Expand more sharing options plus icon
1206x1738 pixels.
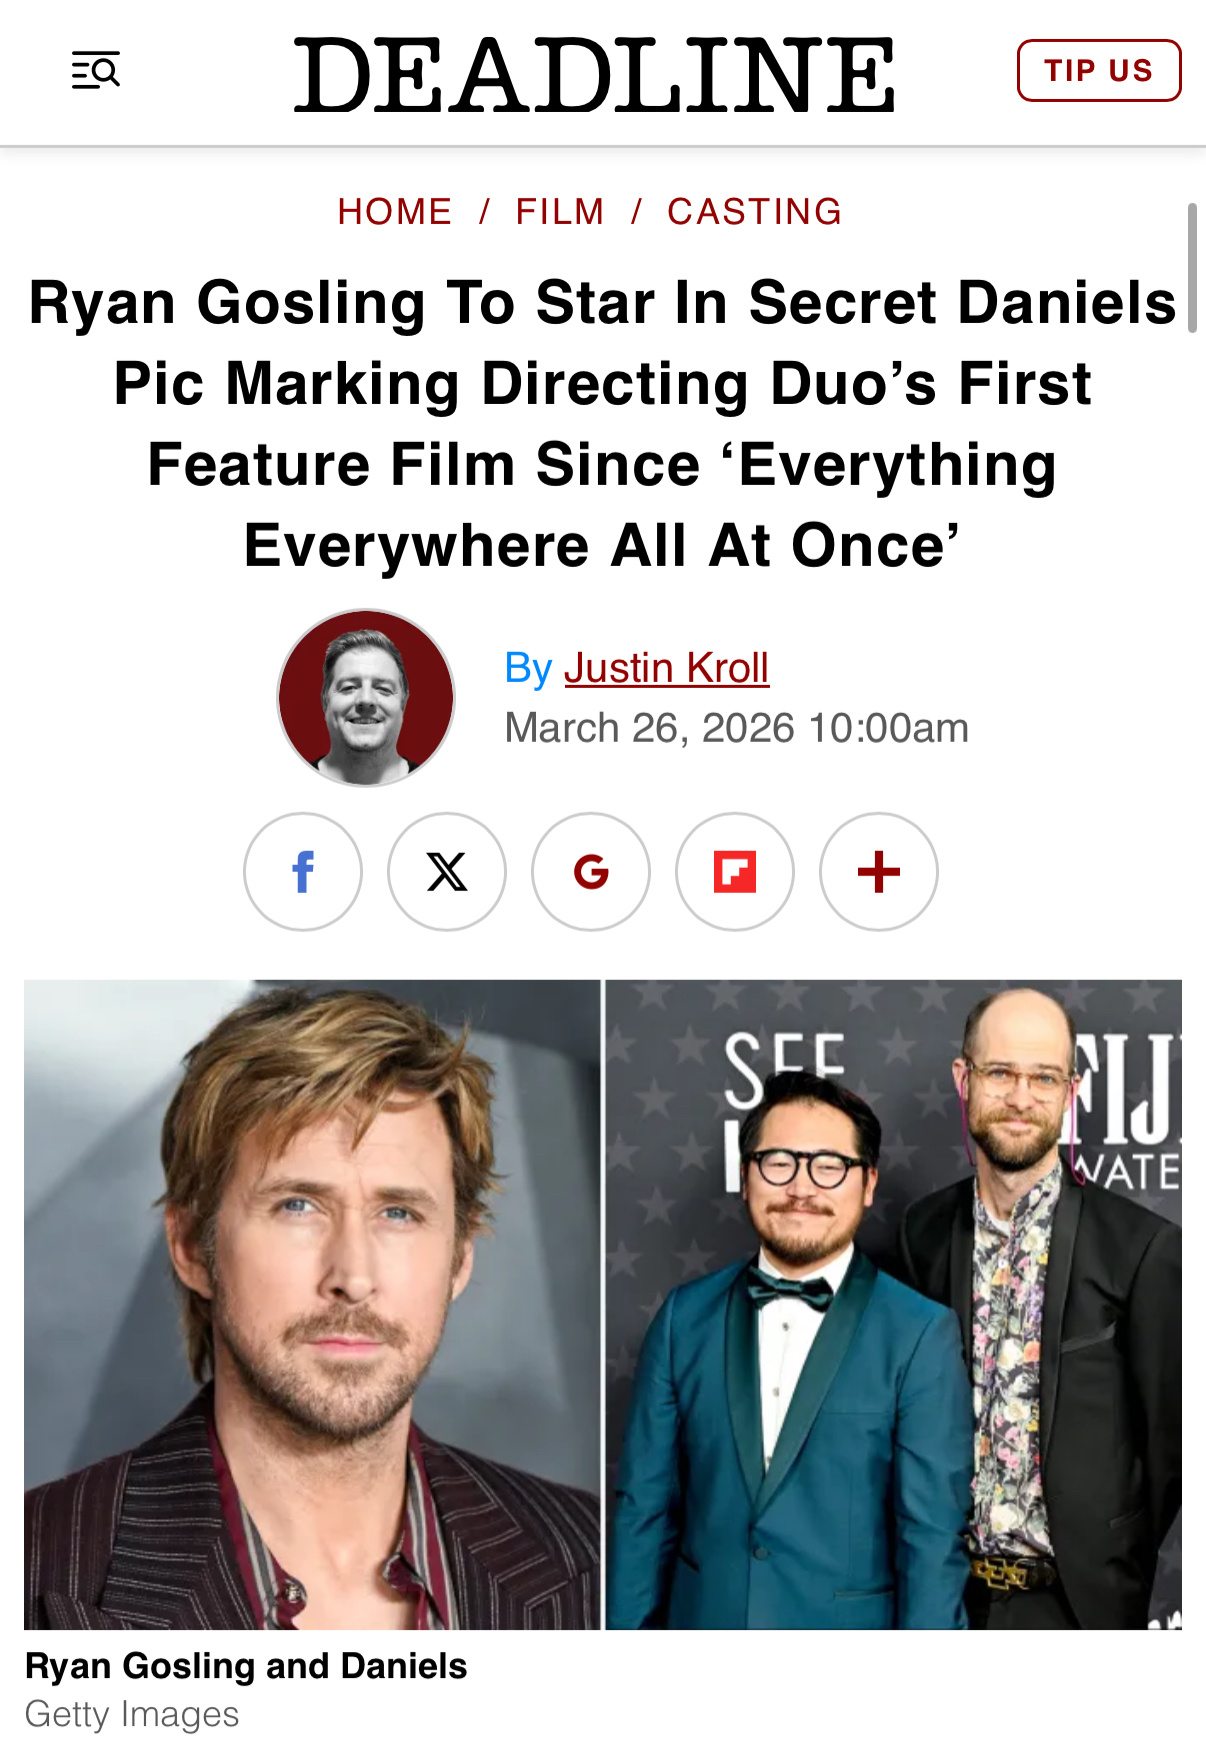click(x=879, y=872)
